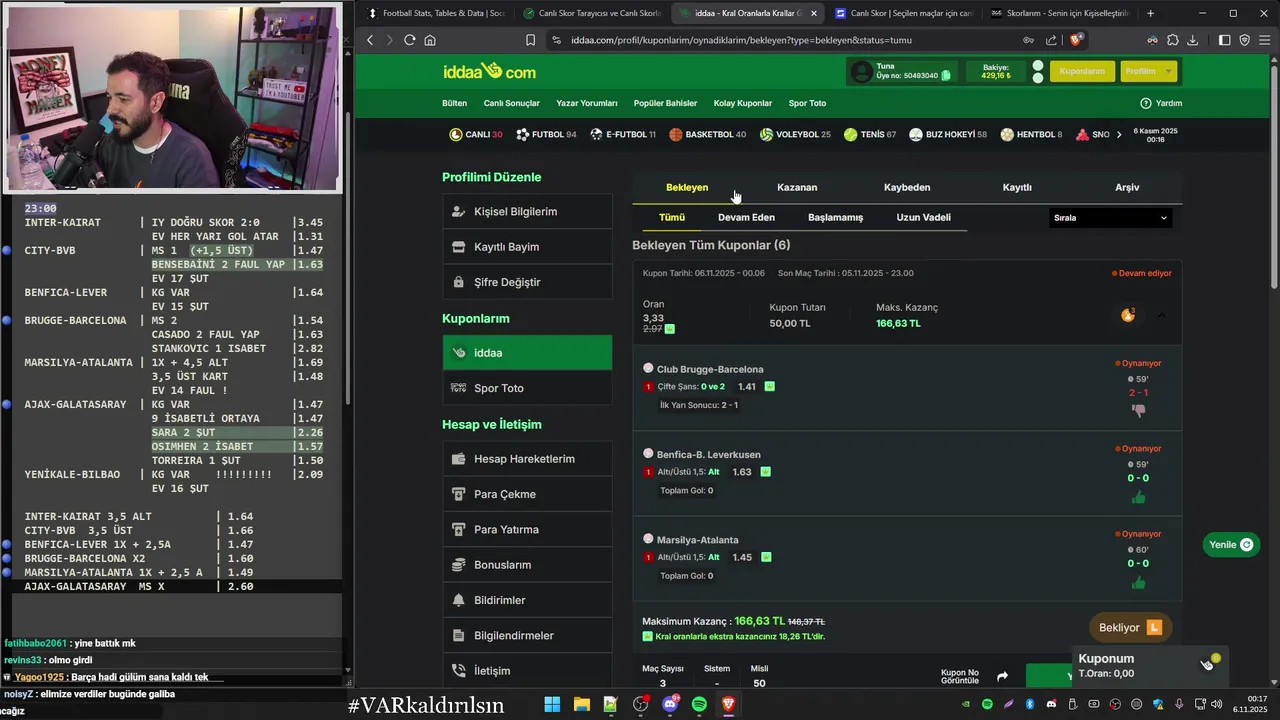This screenshot has width=1280, height=720.
Task: Open Popüler Bahisler in top menu
Action: (665, 103)
